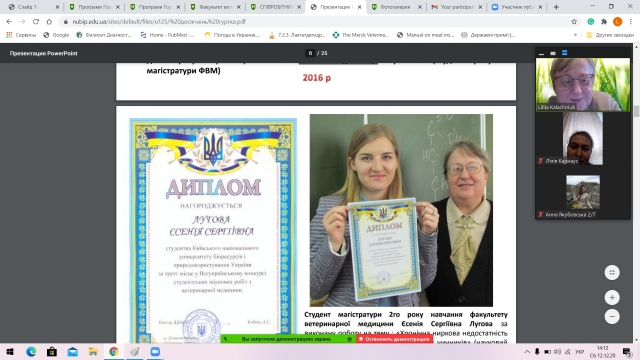Close the 'Слайд 1' tab

click(x=57, y=7)
